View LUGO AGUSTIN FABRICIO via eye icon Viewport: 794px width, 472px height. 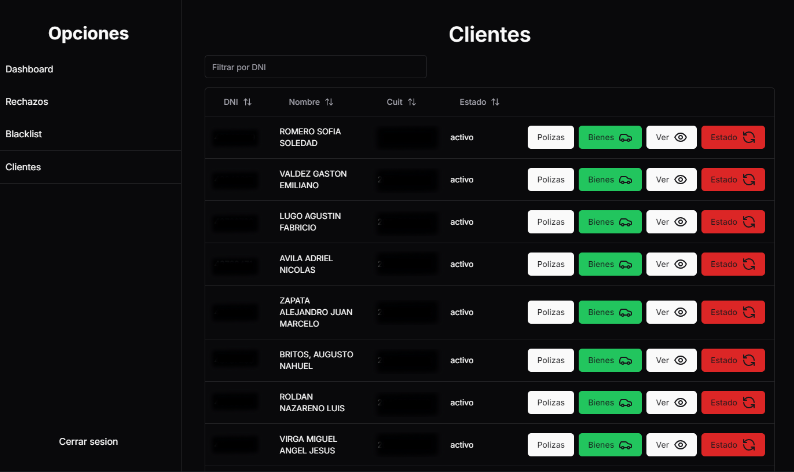coord(681,222)
